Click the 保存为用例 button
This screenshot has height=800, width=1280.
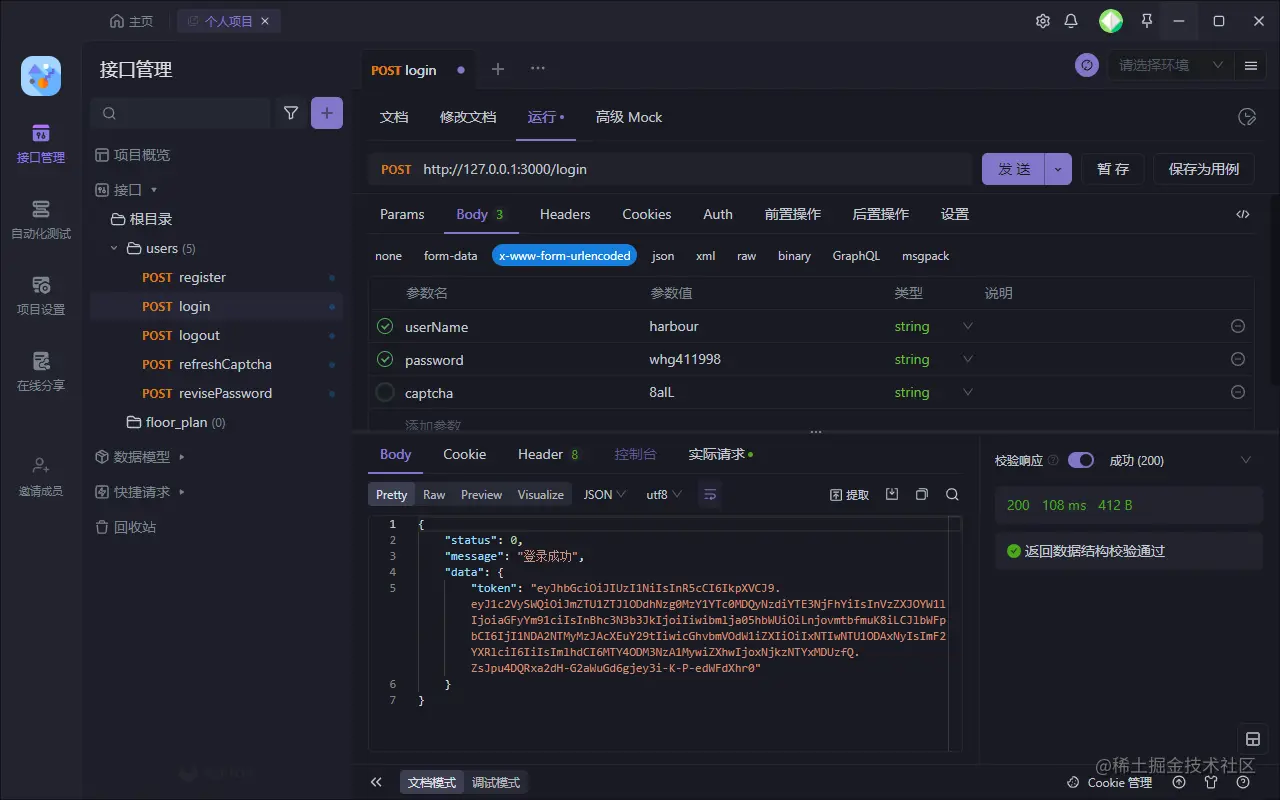(x=1204, y=169)
